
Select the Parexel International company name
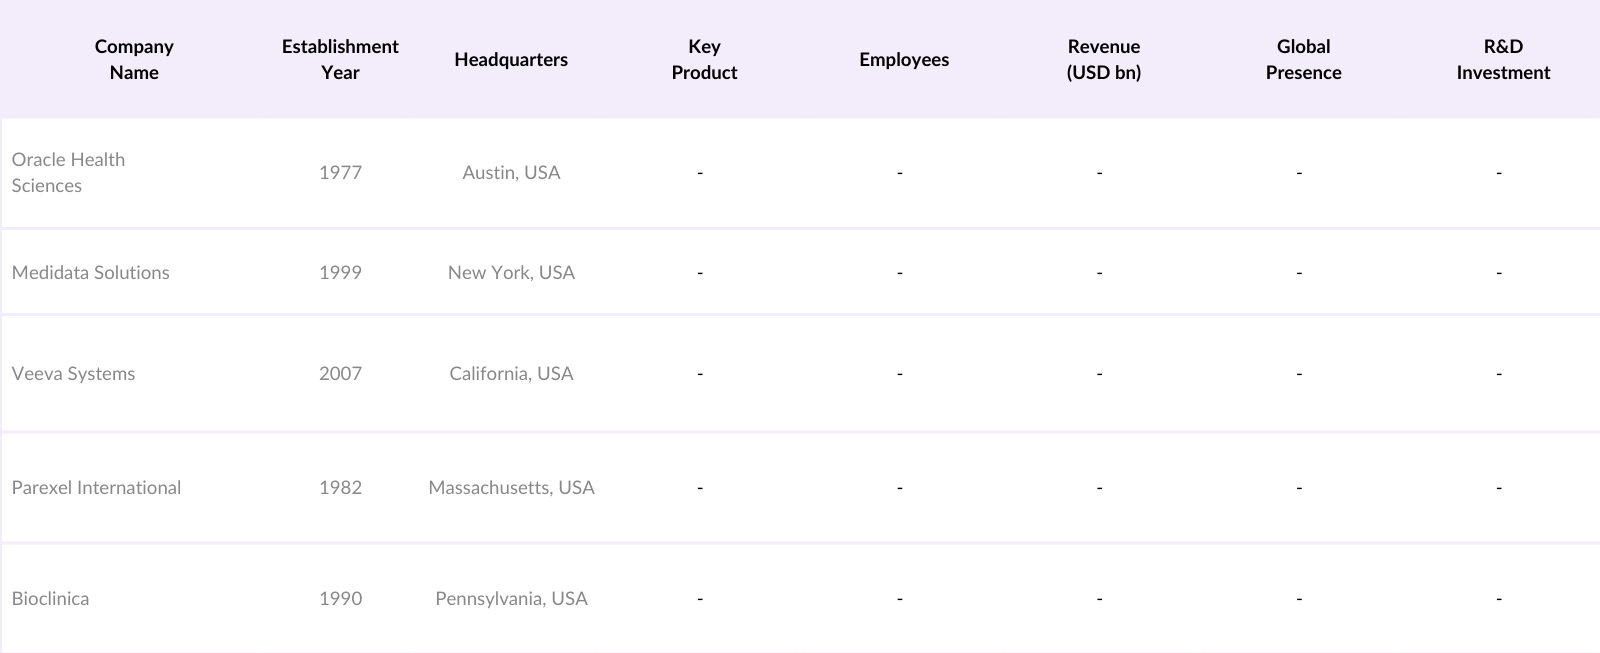click(x=96, y=487)
